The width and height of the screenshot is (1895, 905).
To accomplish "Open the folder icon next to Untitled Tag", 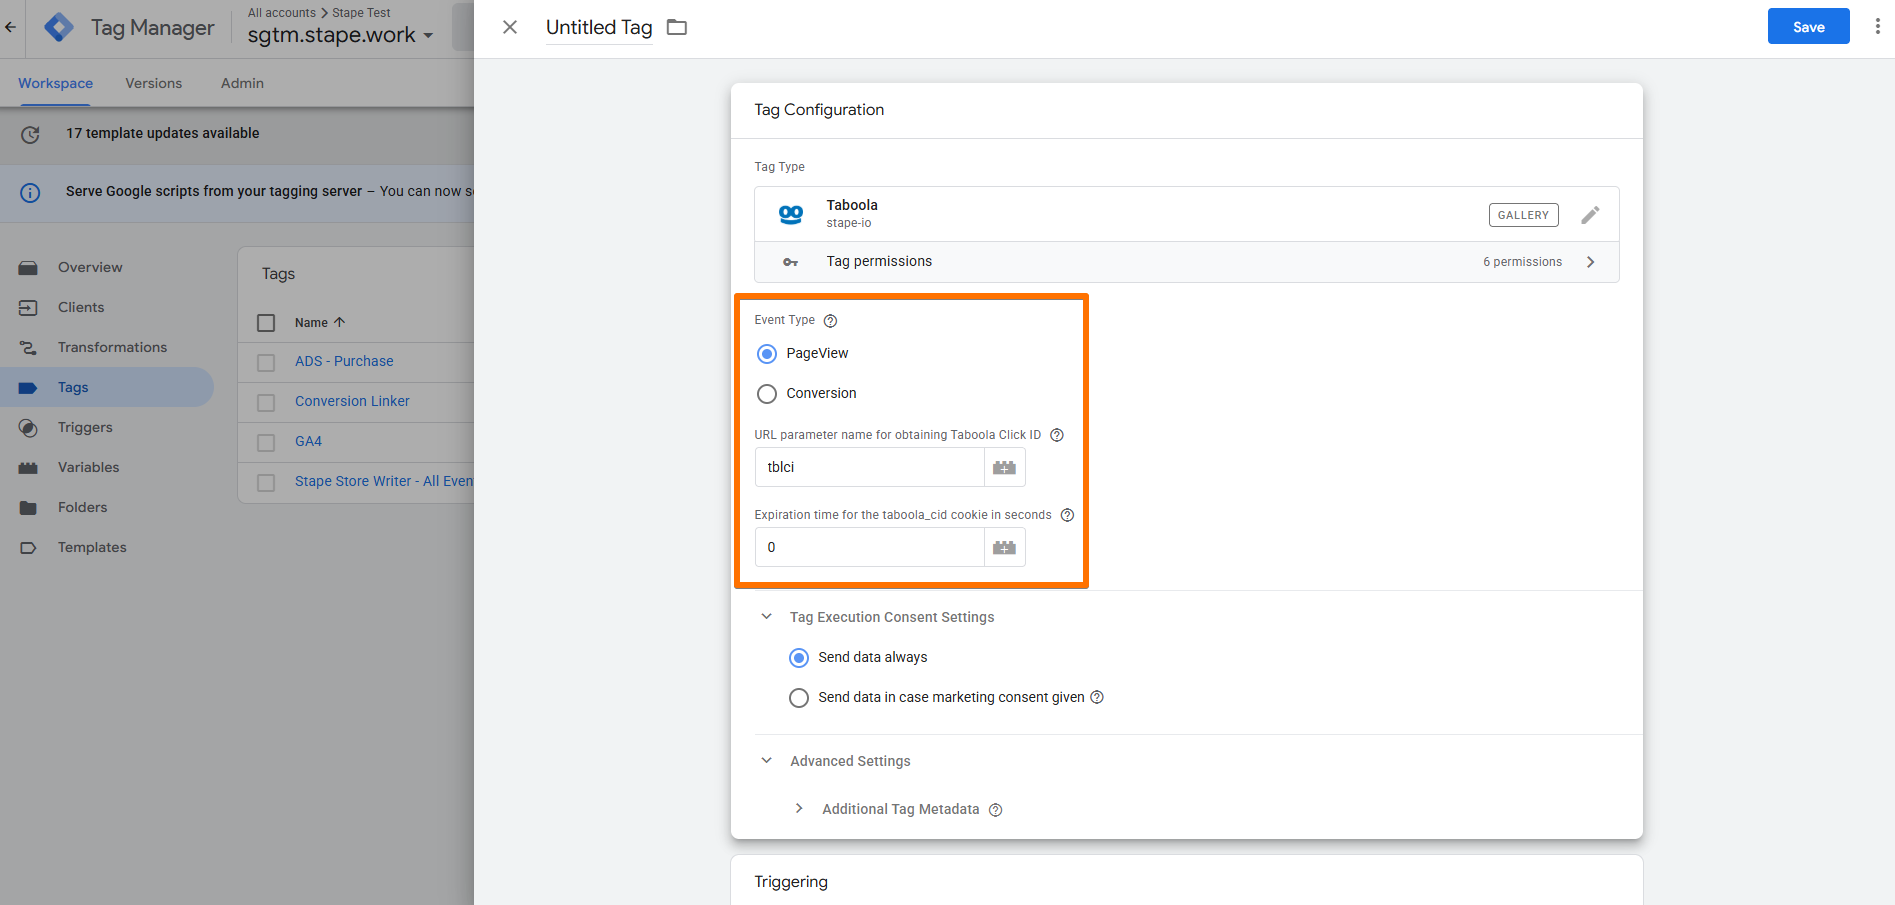I will (677, 27).
